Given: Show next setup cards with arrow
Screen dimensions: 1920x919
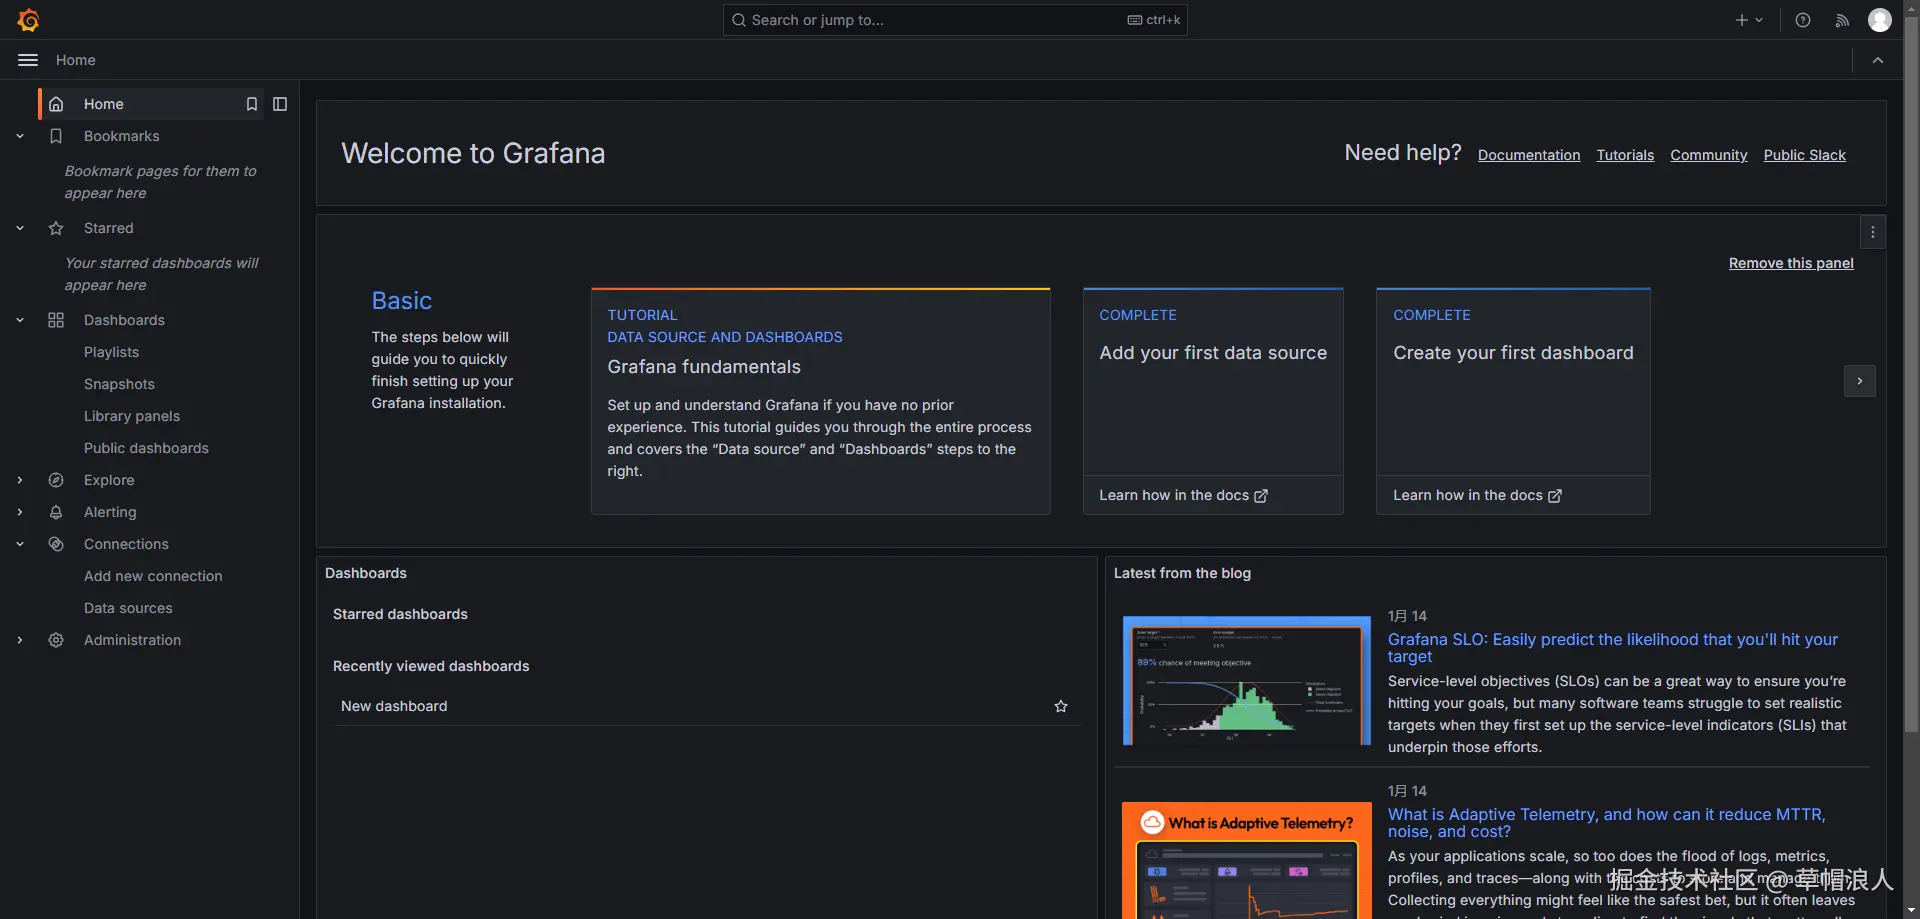Looking at the screenshot, I should [x=1860, y=381].
